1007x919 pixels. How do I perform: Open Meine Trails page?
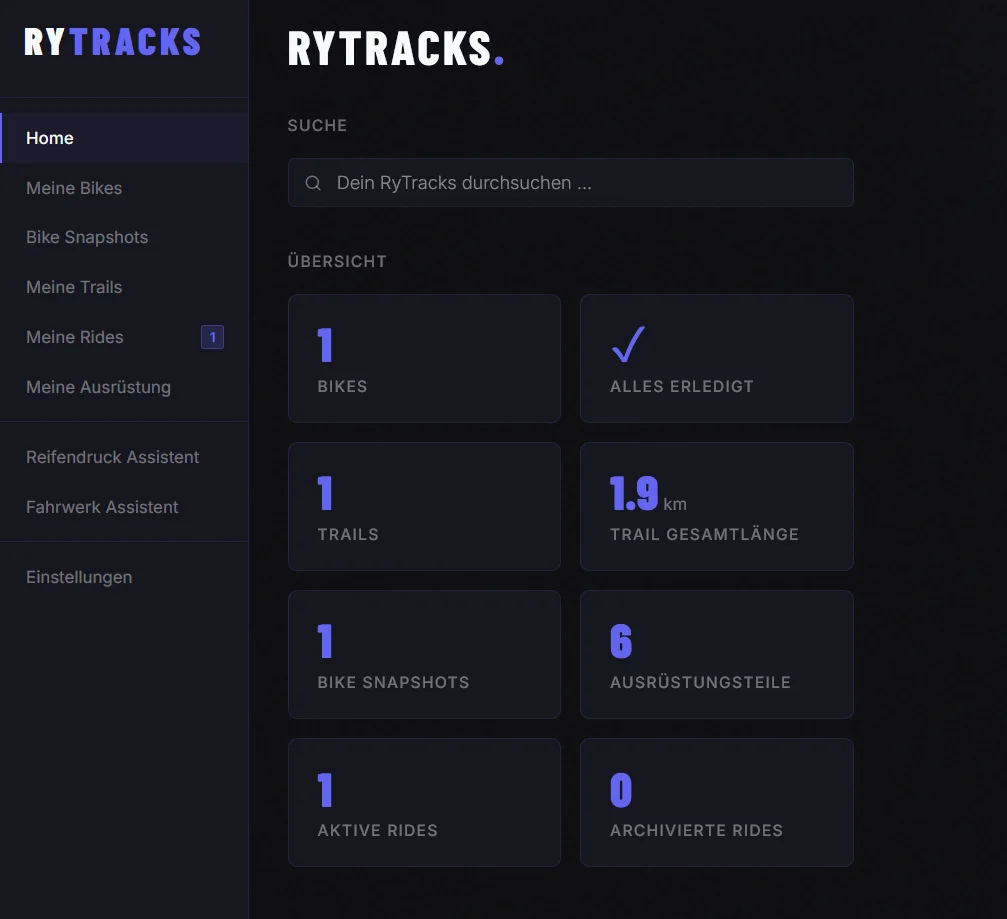125,287
